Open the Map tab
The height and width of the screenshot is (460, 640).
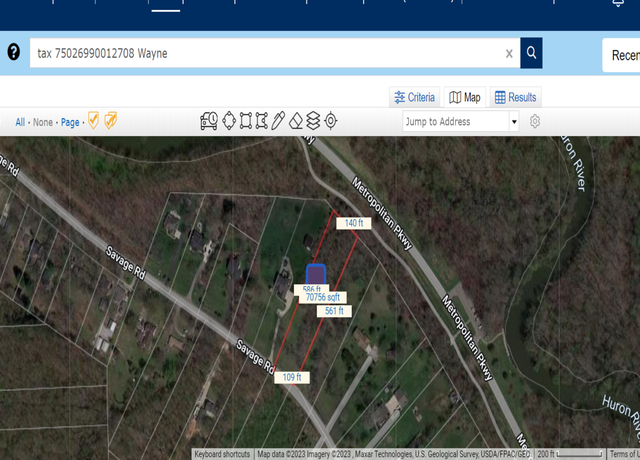tap(465, 97)
